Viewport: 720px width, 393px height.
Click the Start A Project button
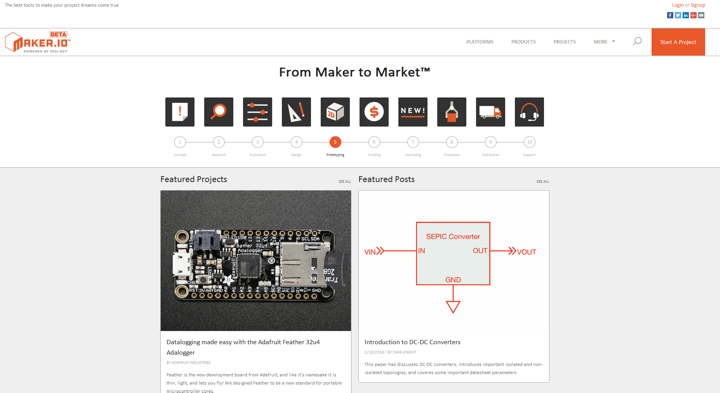[678, 42]
